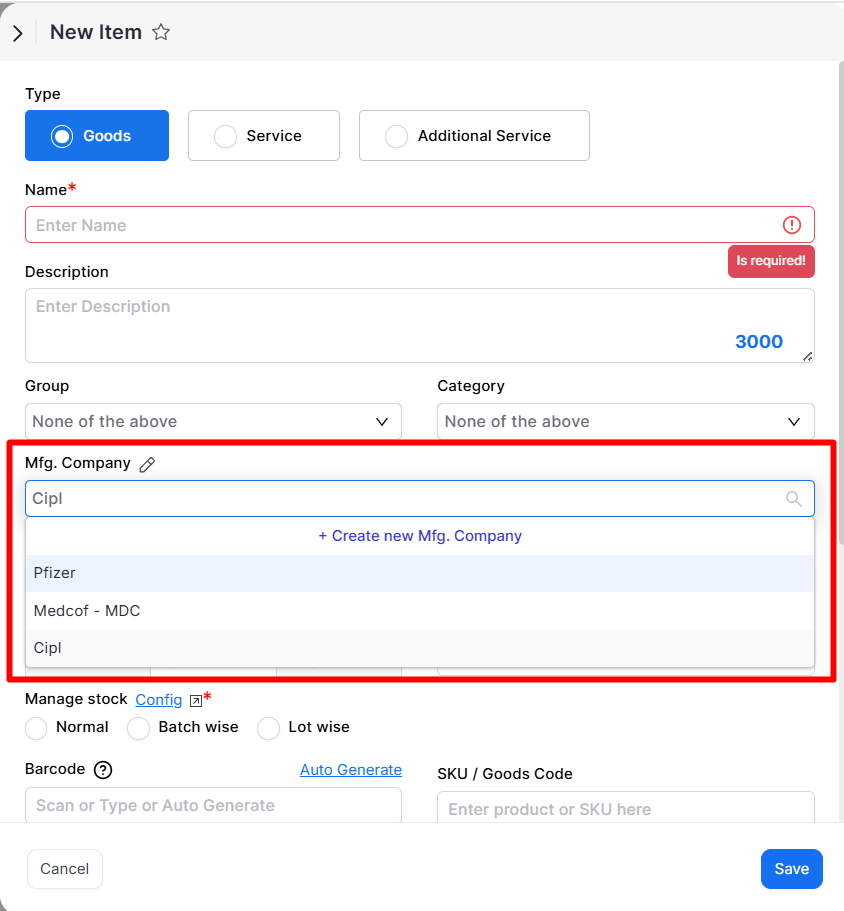This screenshot has width=844, height=911.
Task: Click the search magnifier in the Mfg. Company field
Action: tap(793, 498)
